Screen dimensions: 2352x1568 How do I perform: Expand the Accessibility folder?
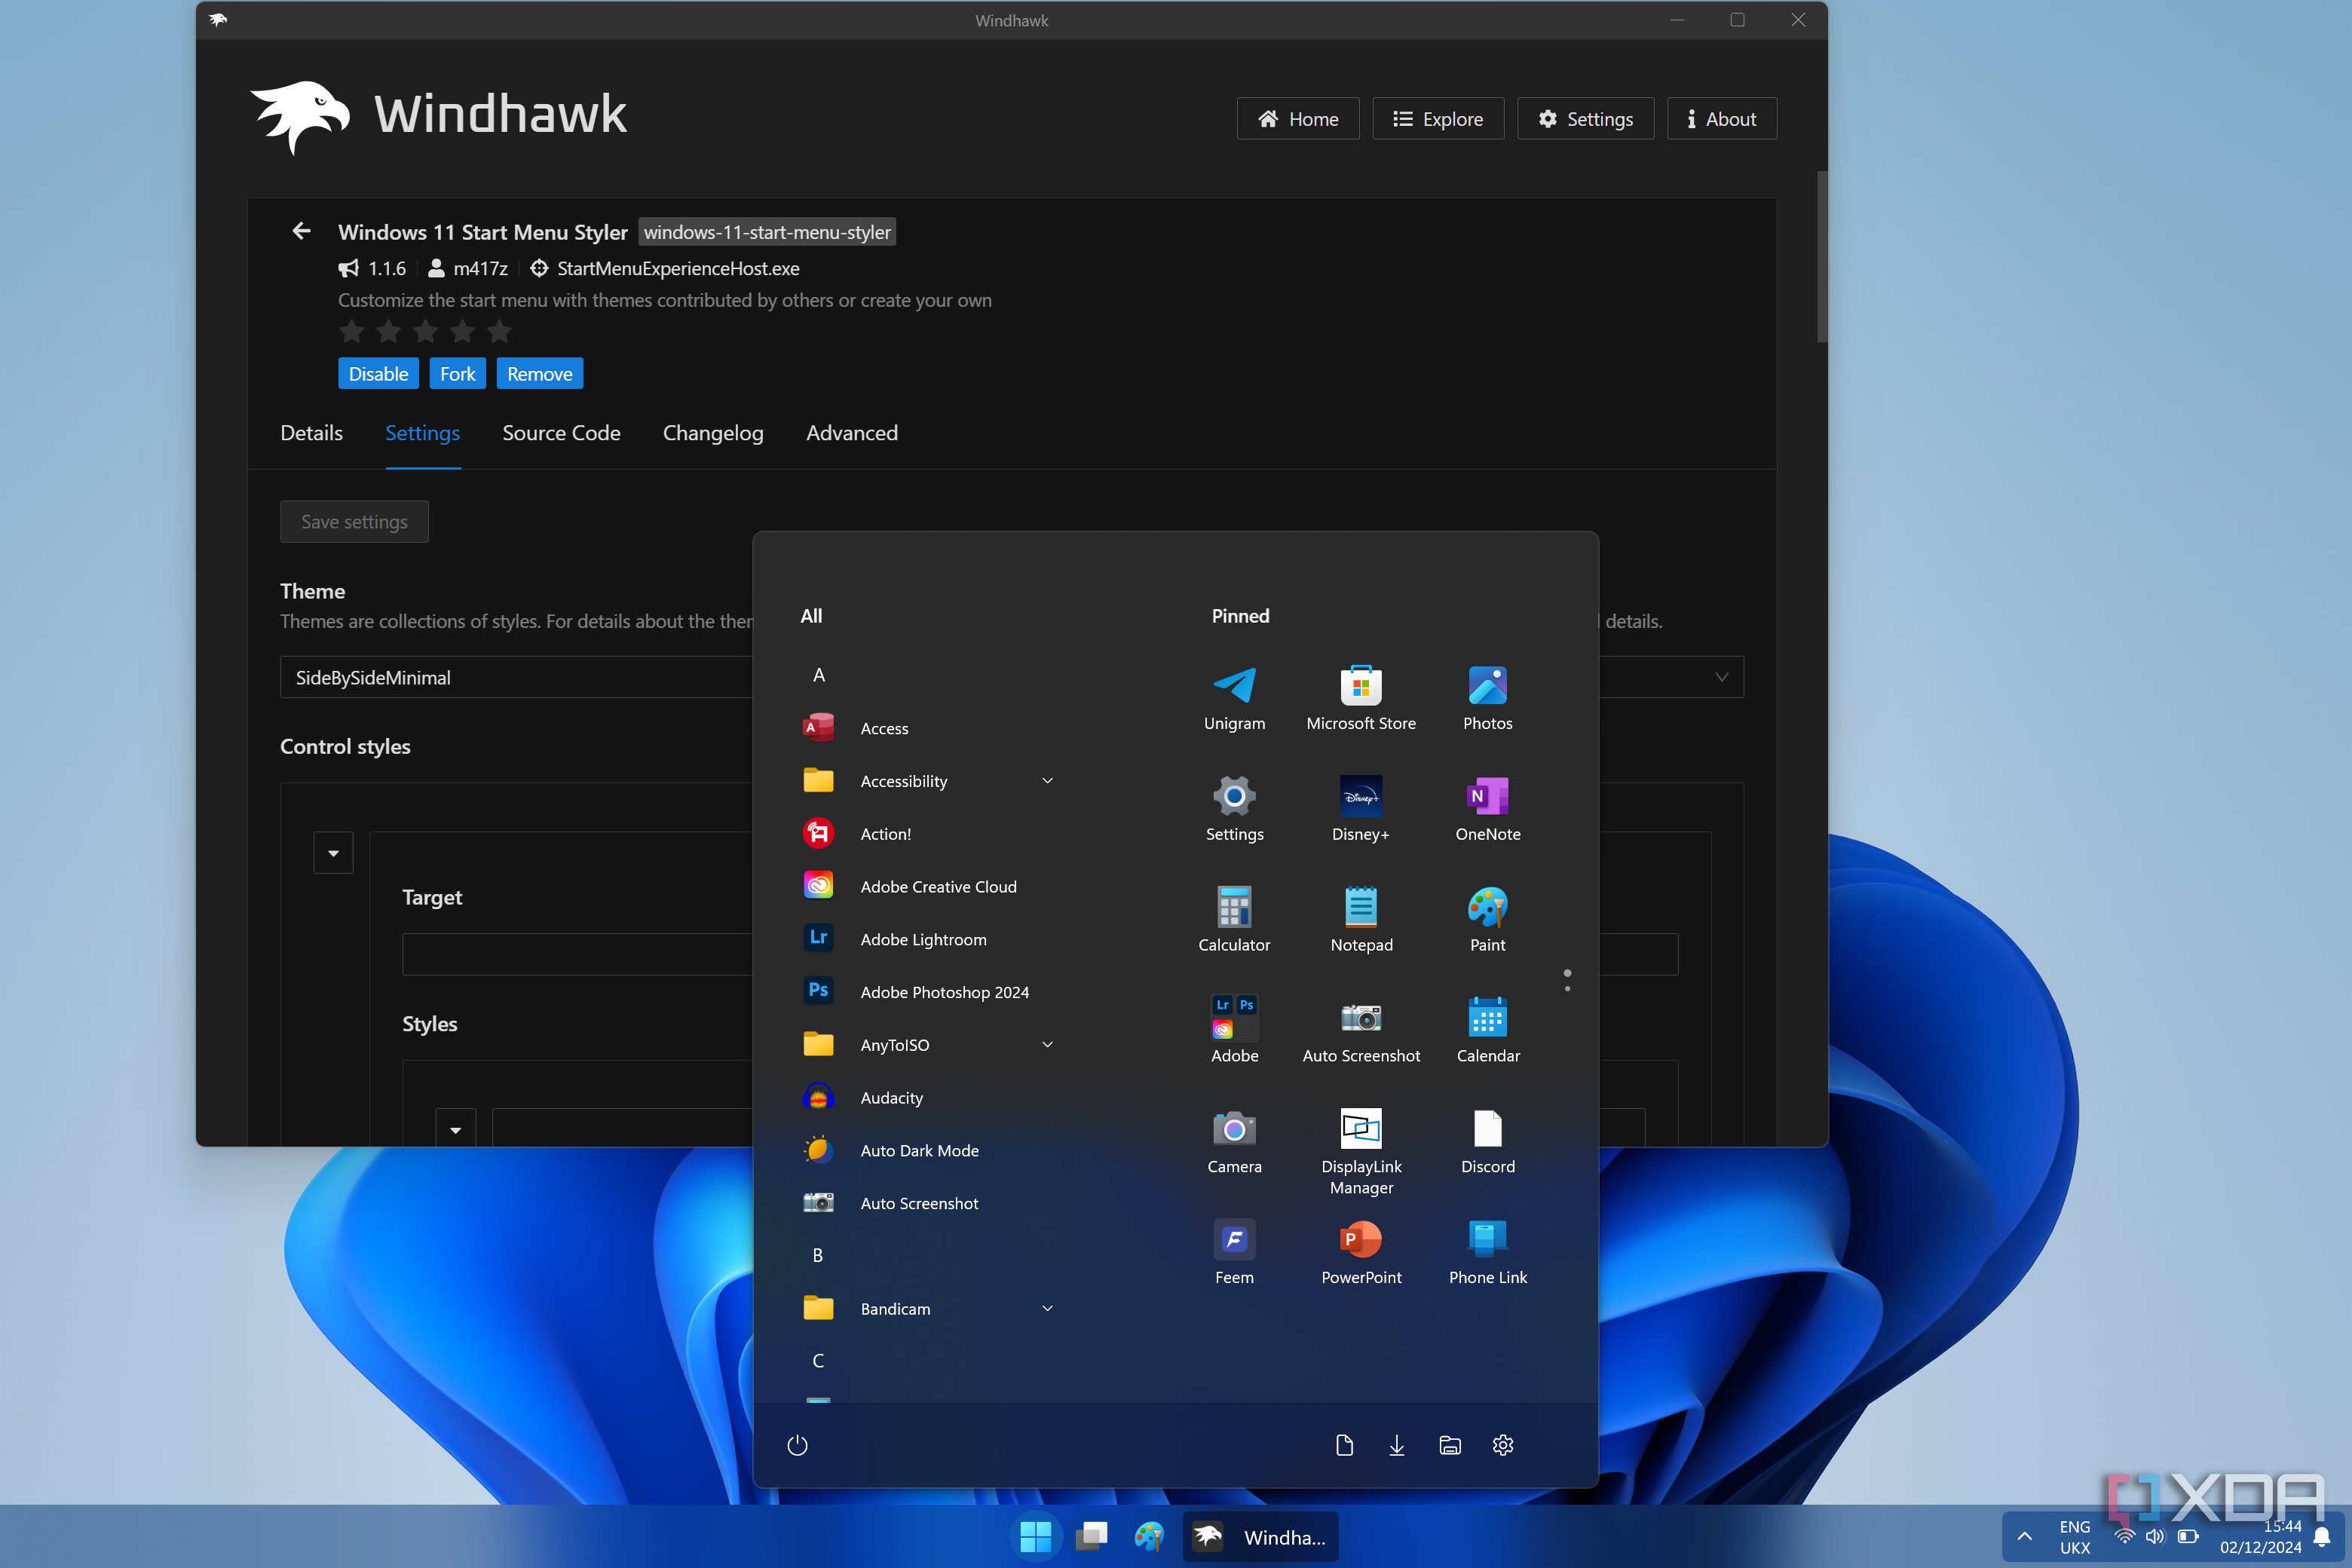[x=1047, y=780]
